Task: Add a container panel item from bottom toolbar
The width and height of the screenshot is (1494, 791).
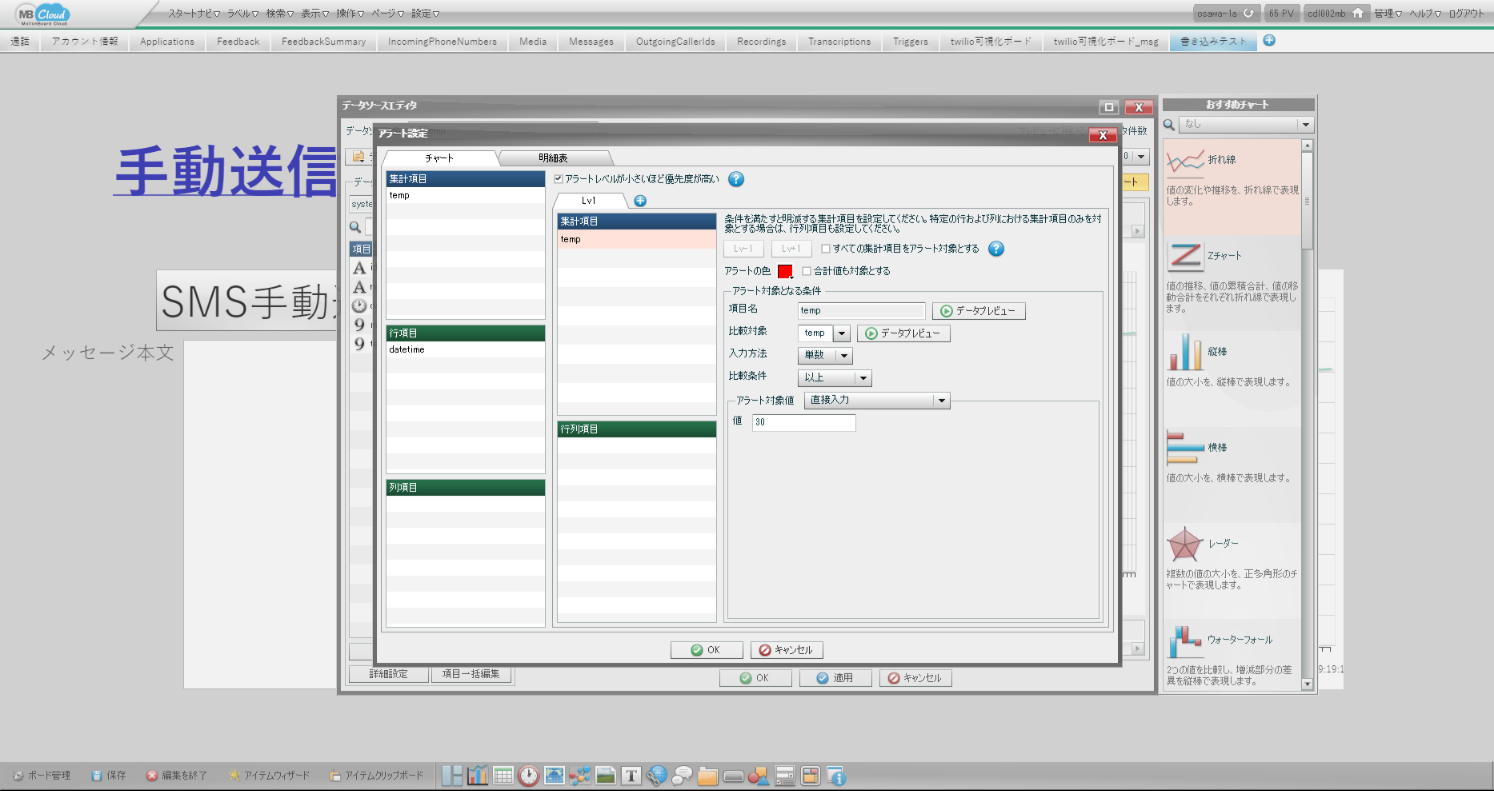Action: point(810,775)
